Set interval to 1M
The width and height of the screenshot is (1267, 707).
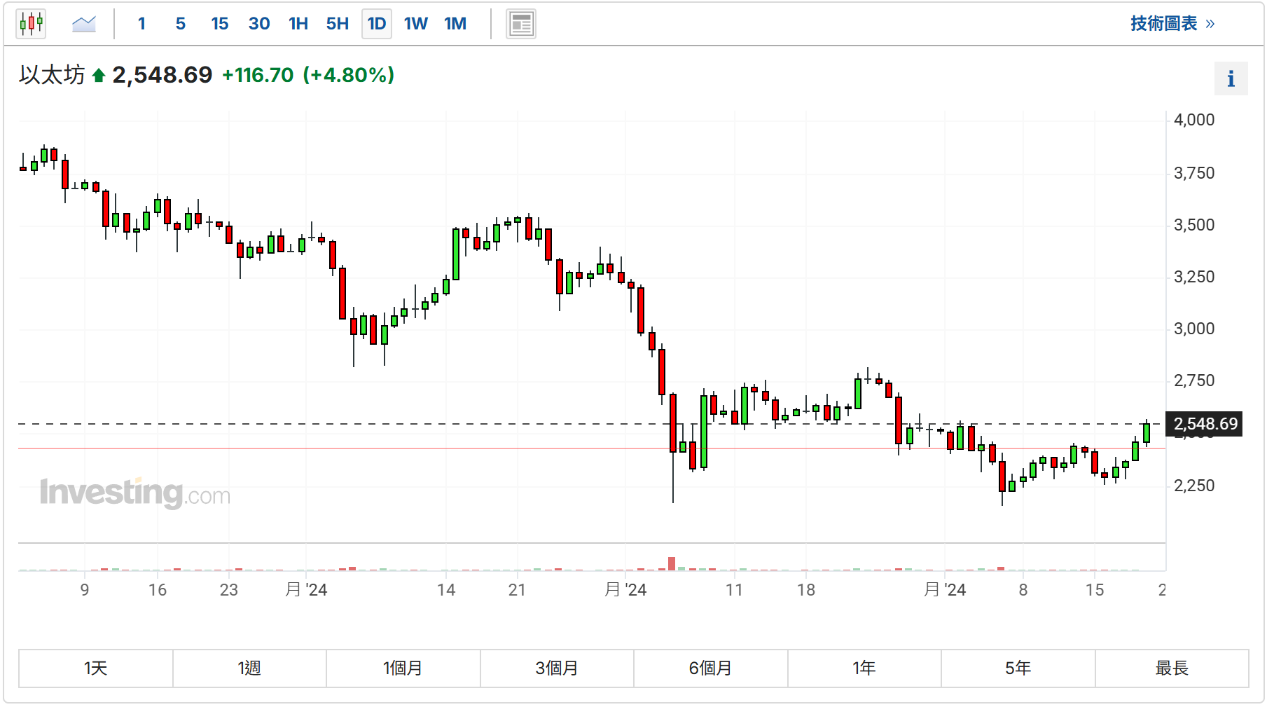point(455,23)
